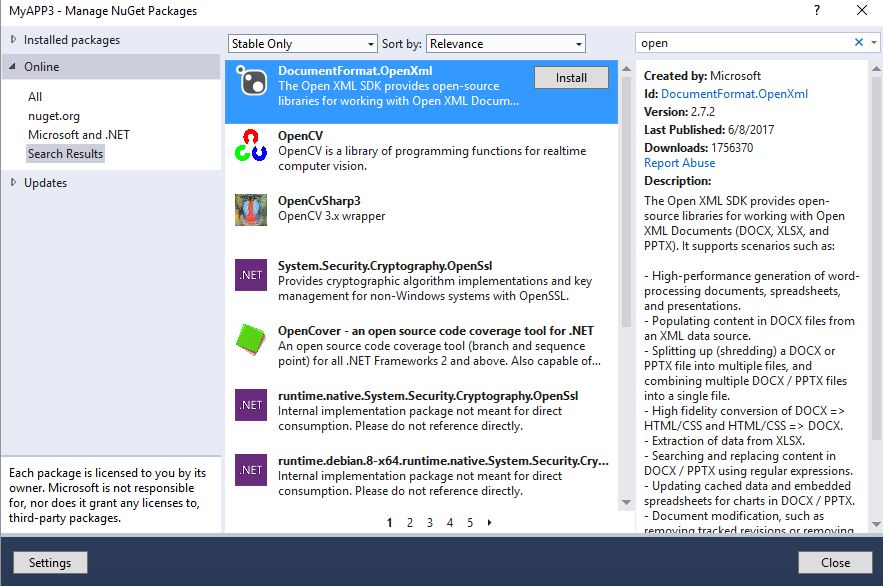Click current results page 1
The image size is (883, 586).
pyautogui.click(x=389, y=522)
